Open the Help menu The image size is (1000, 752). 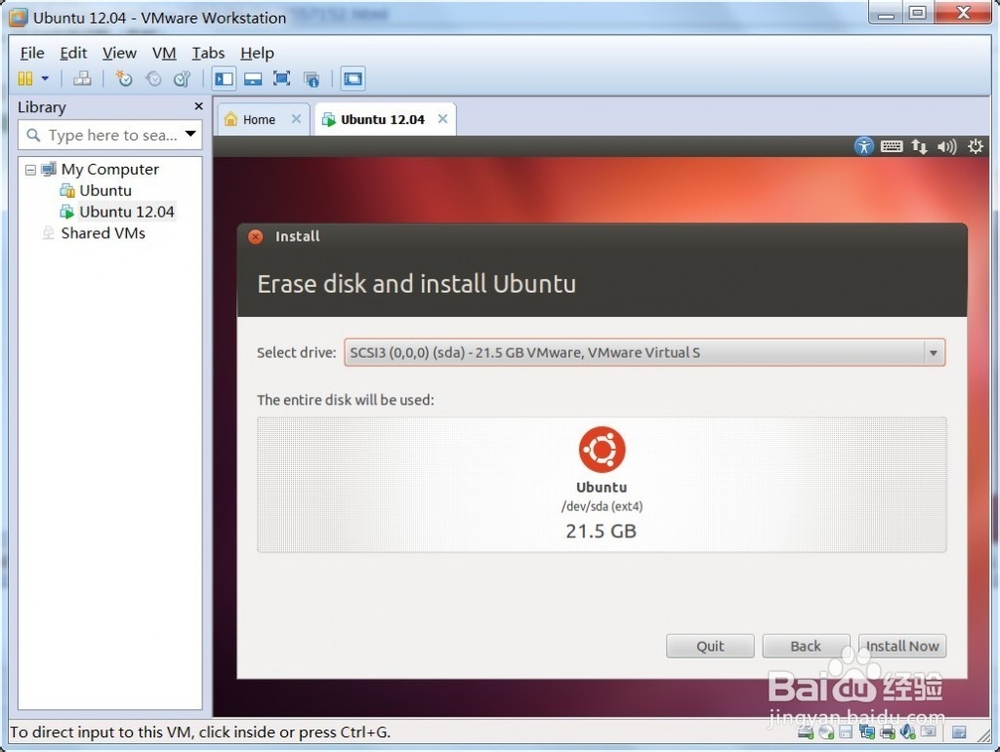(x=257, y=53)
